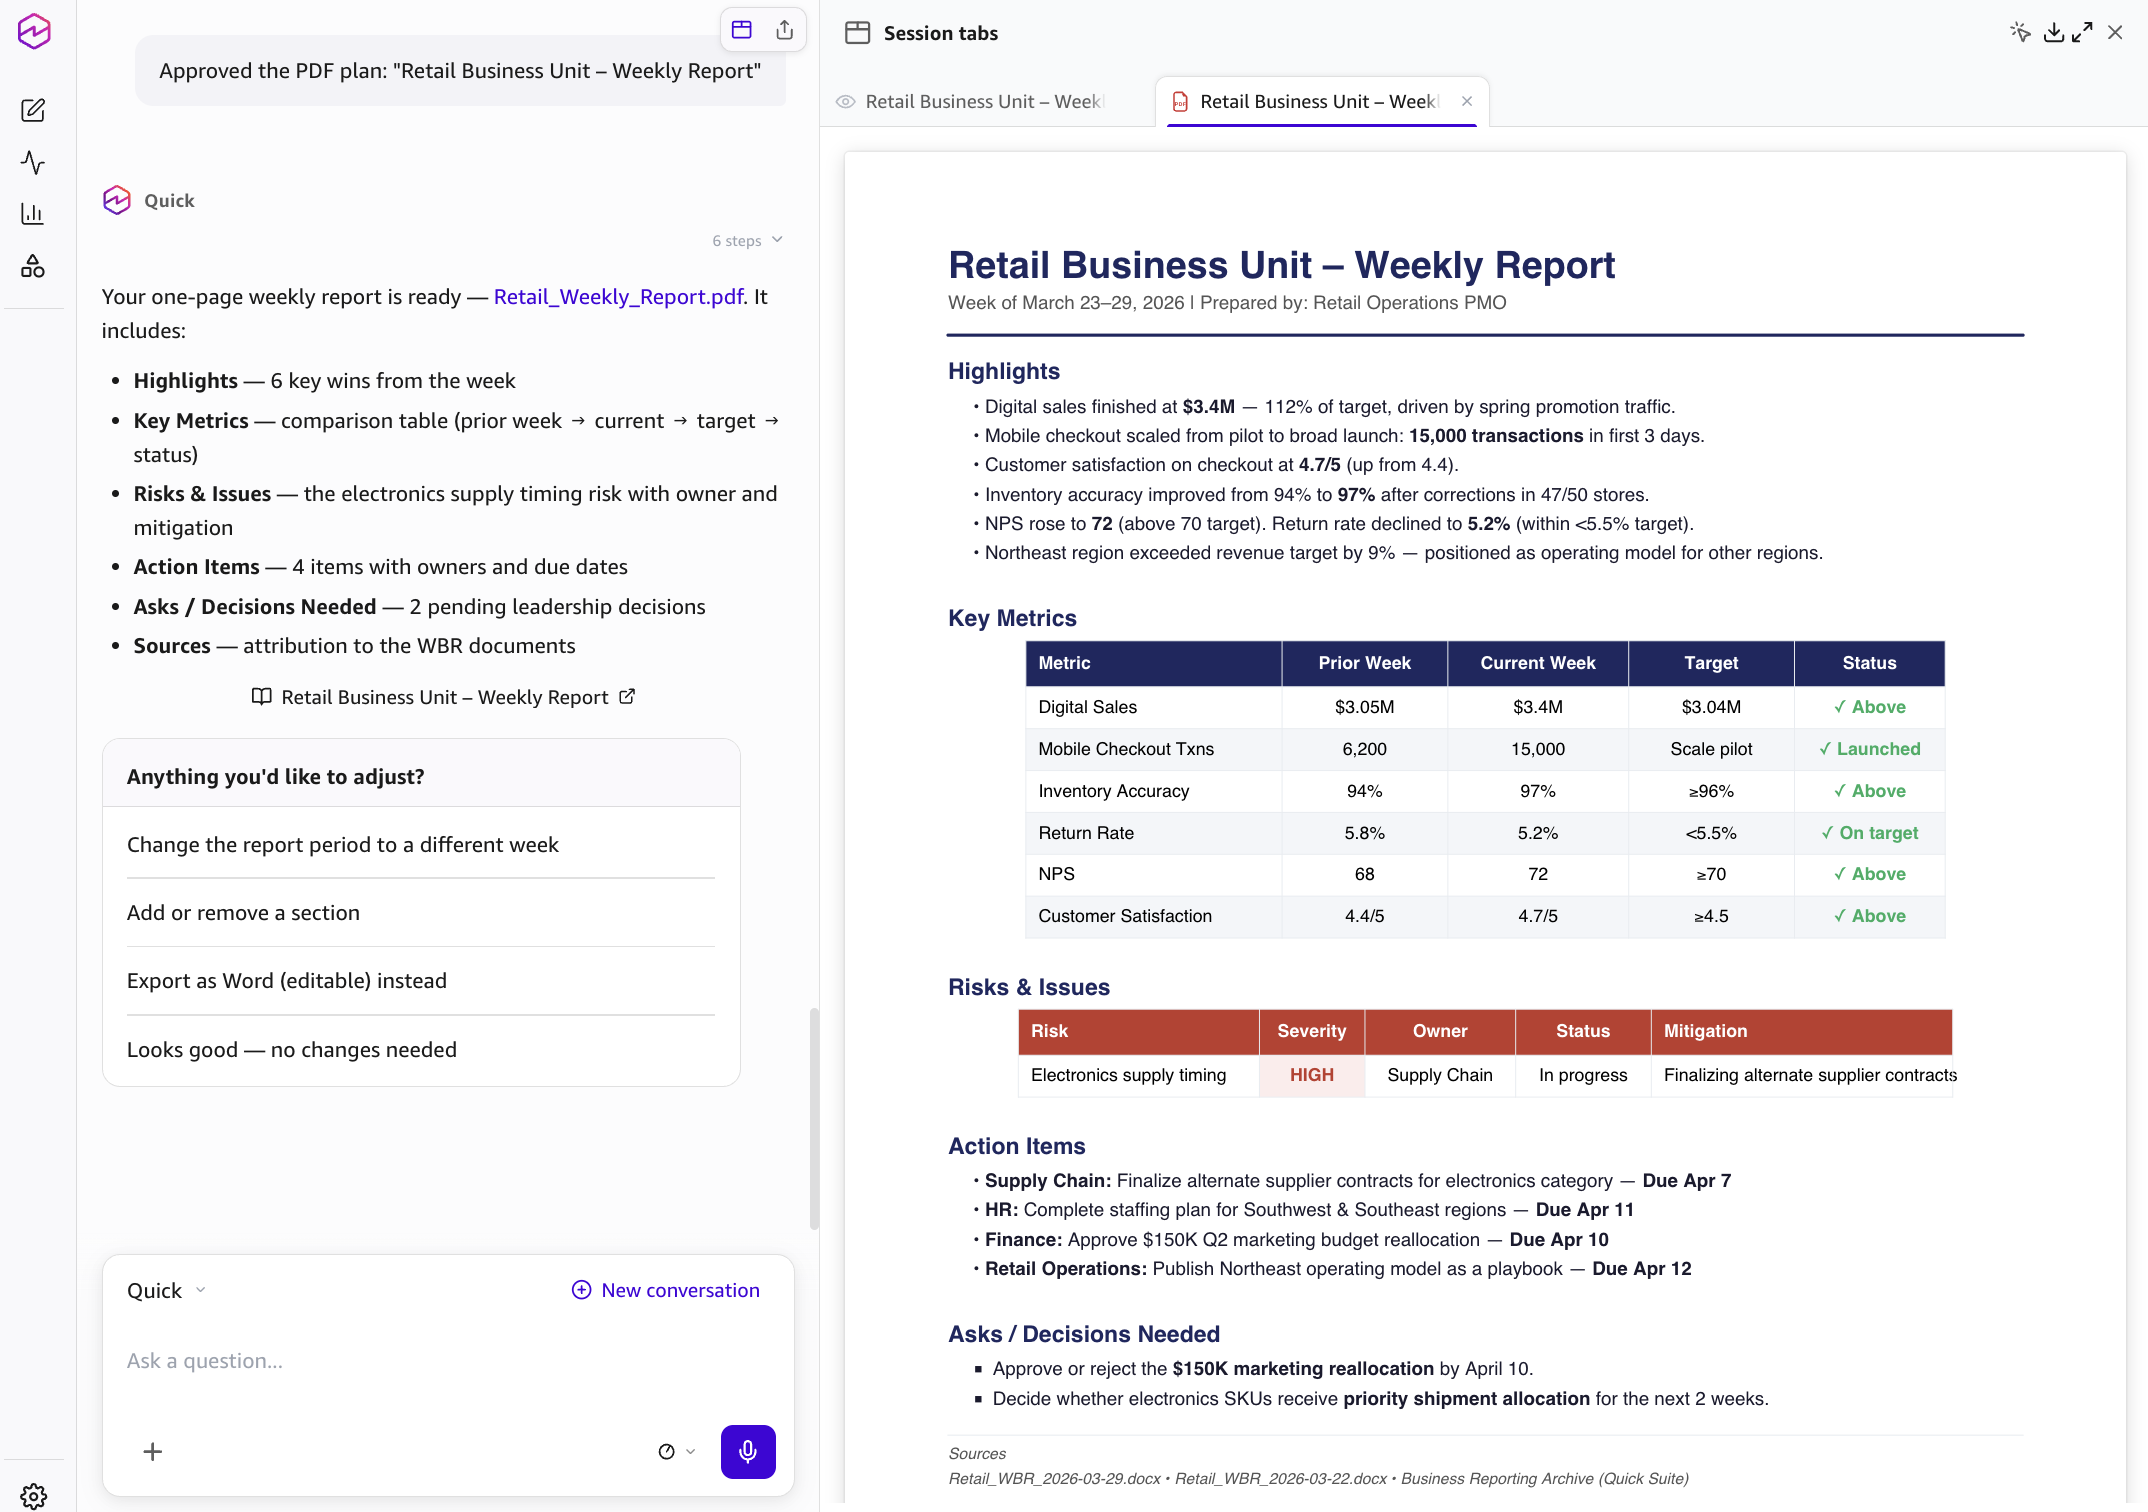Click the share conversation icon

click(785, 30)
